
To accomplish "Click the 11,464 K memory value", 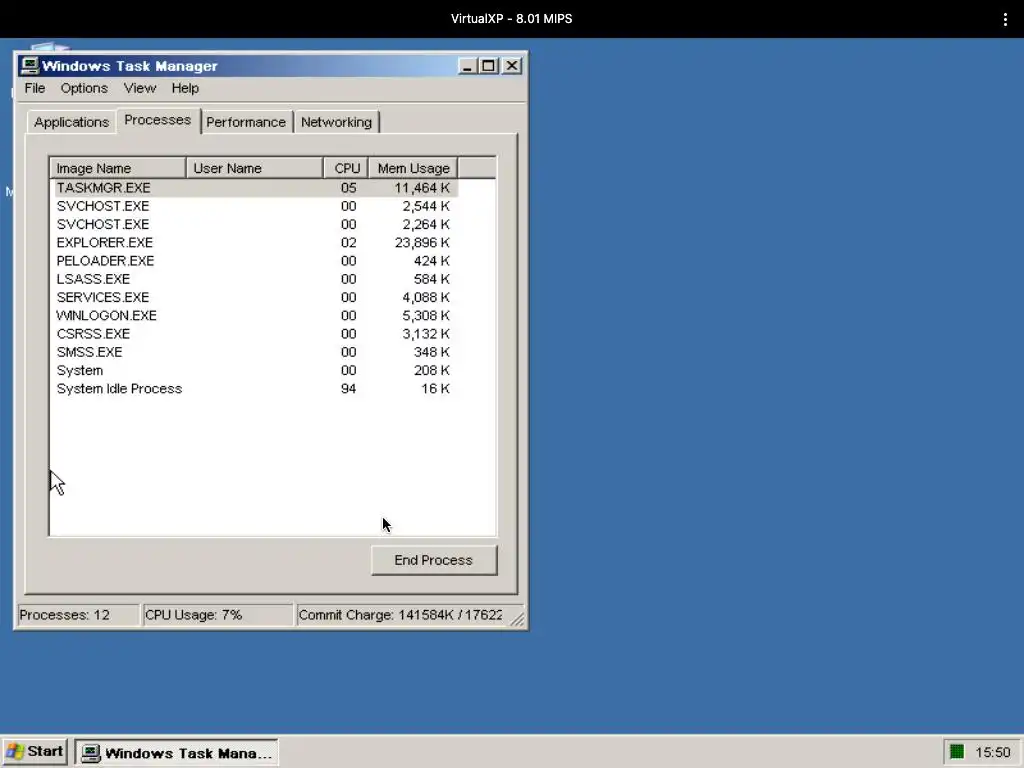I will click(x=422, y=188).
